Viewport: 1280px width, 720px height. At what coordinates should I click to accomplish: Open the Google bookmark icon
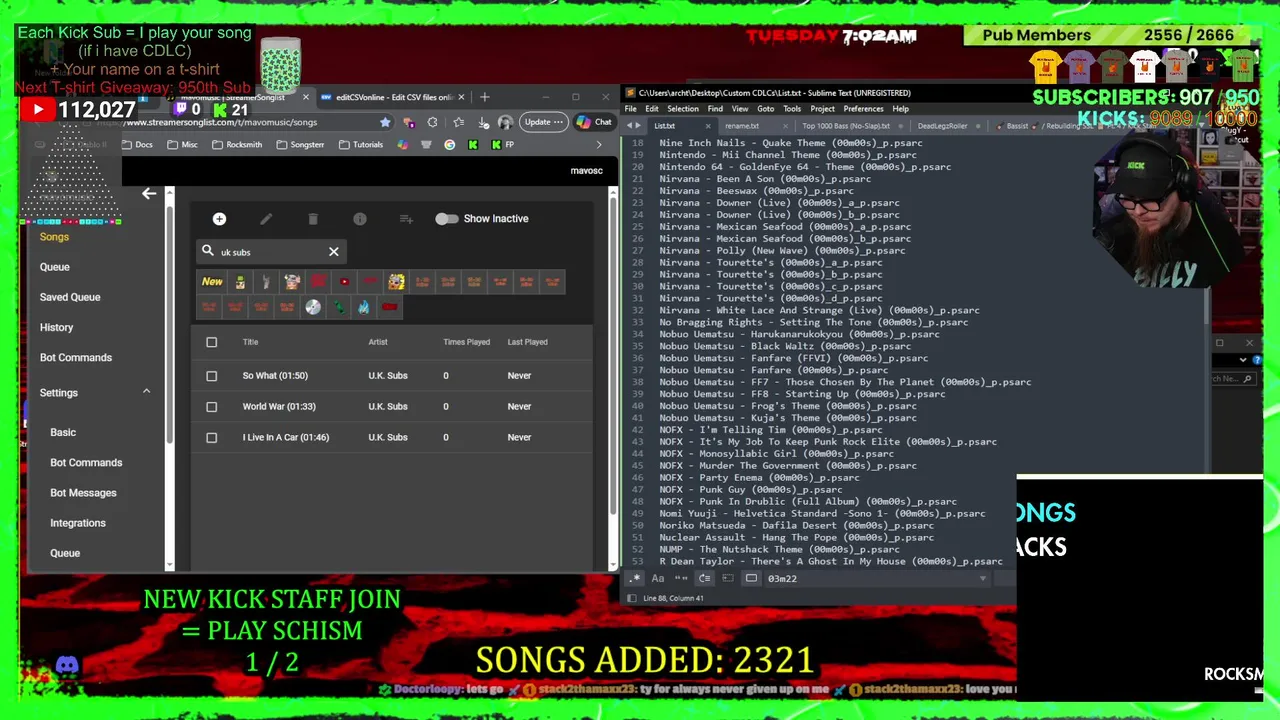449,145
